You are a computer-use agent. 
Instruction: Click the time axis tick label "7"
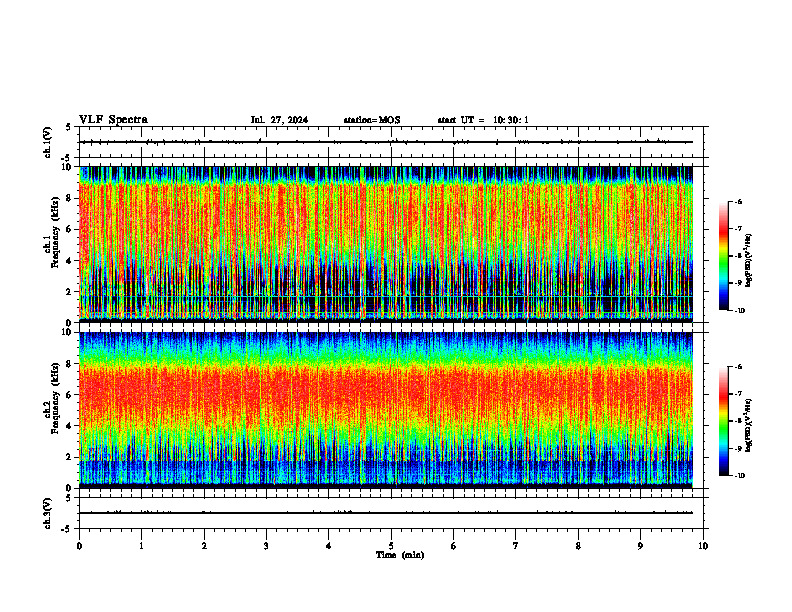pos(516,546)
